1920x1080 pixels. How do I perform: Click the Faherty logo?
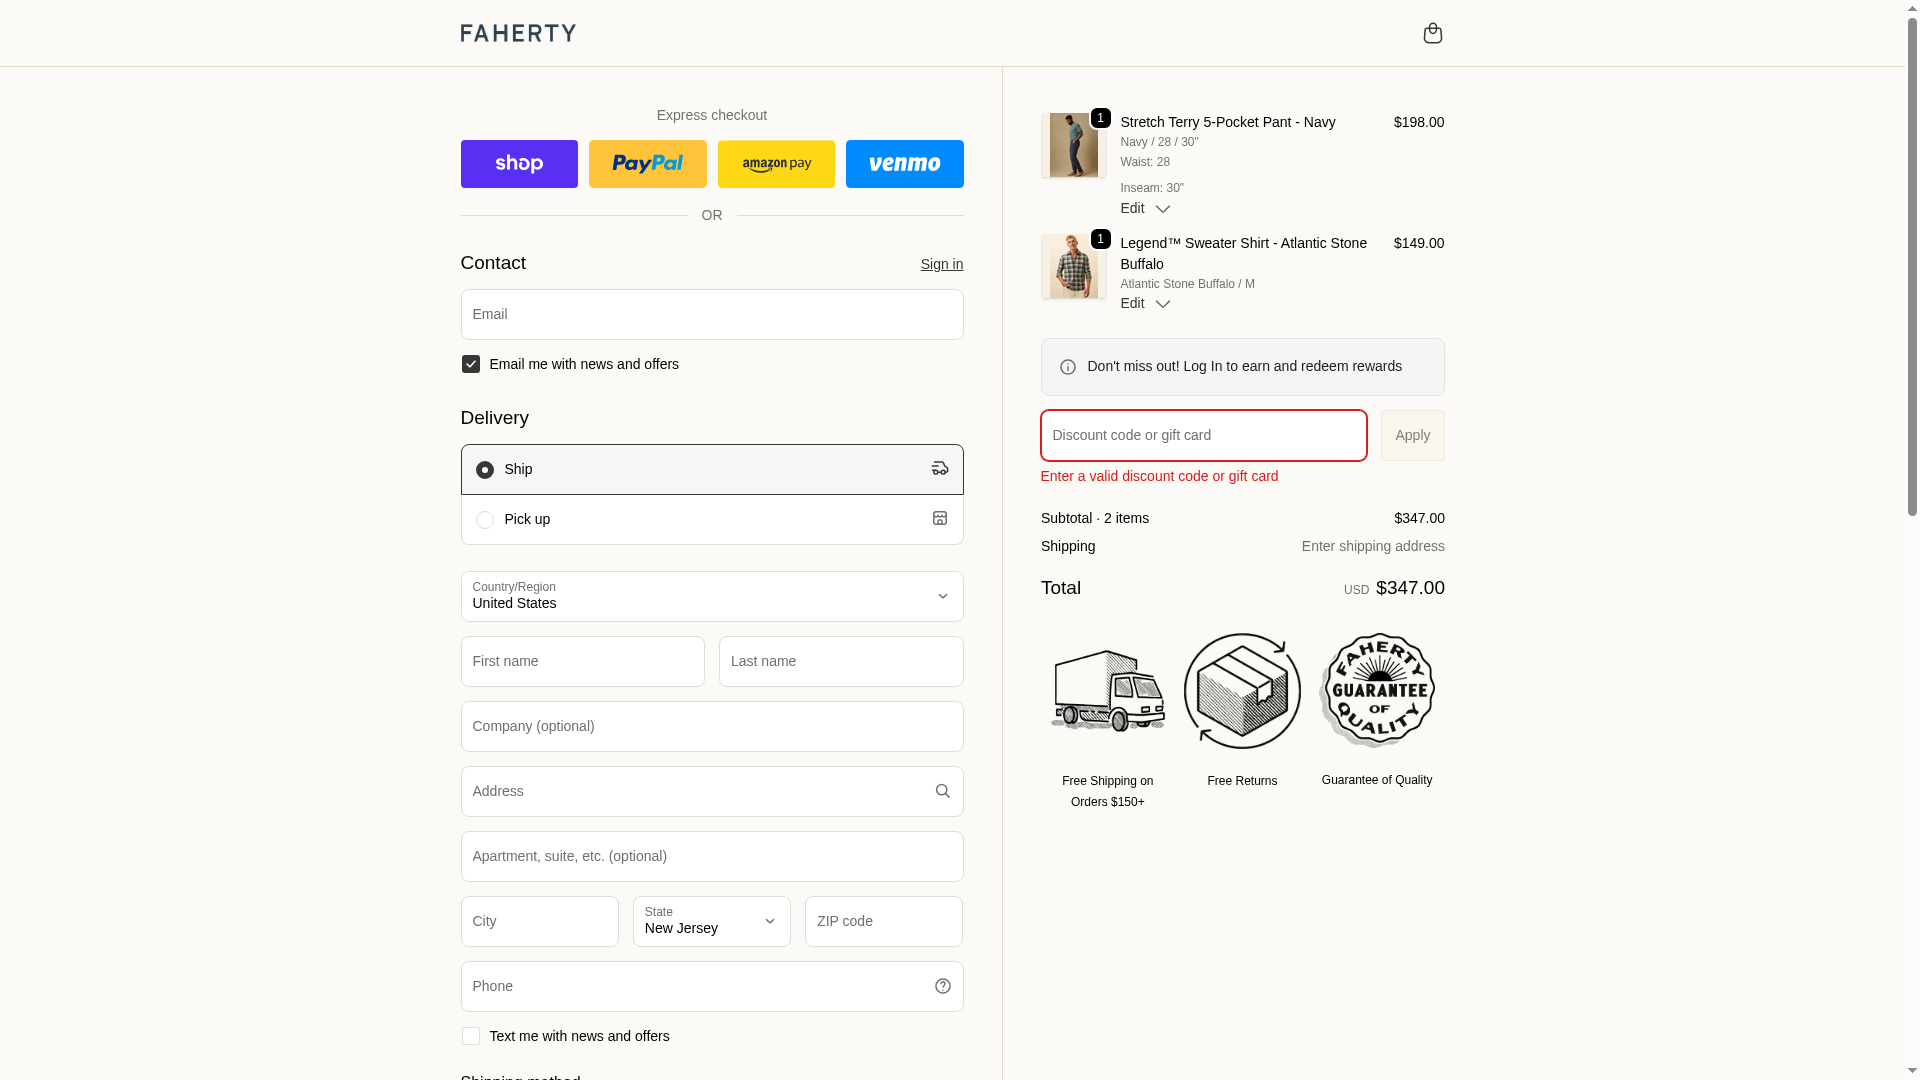click(518, 33)
